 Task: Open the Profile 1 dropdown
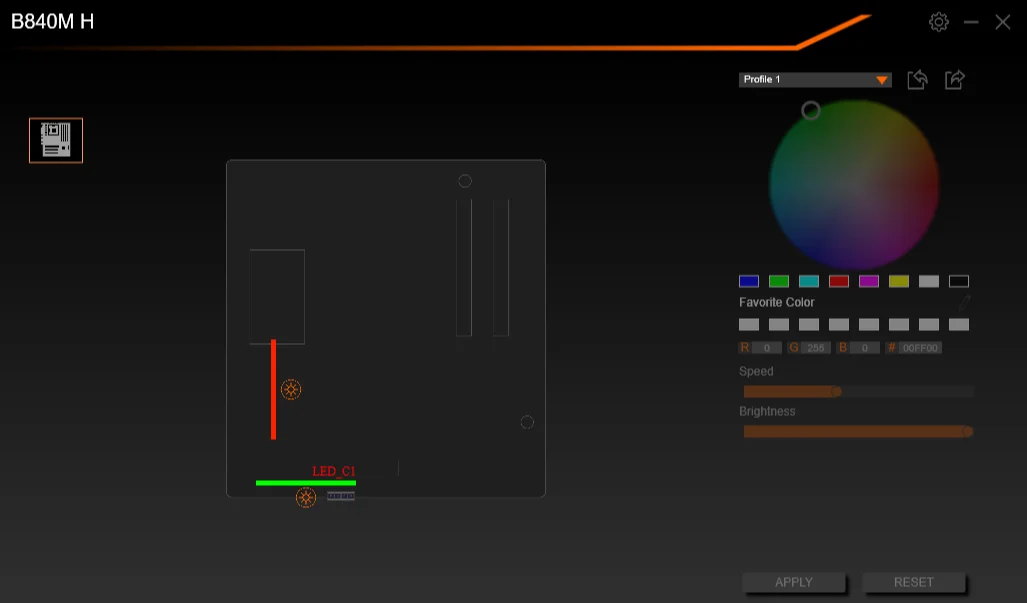pyautogui.click(x=815, y=79)
